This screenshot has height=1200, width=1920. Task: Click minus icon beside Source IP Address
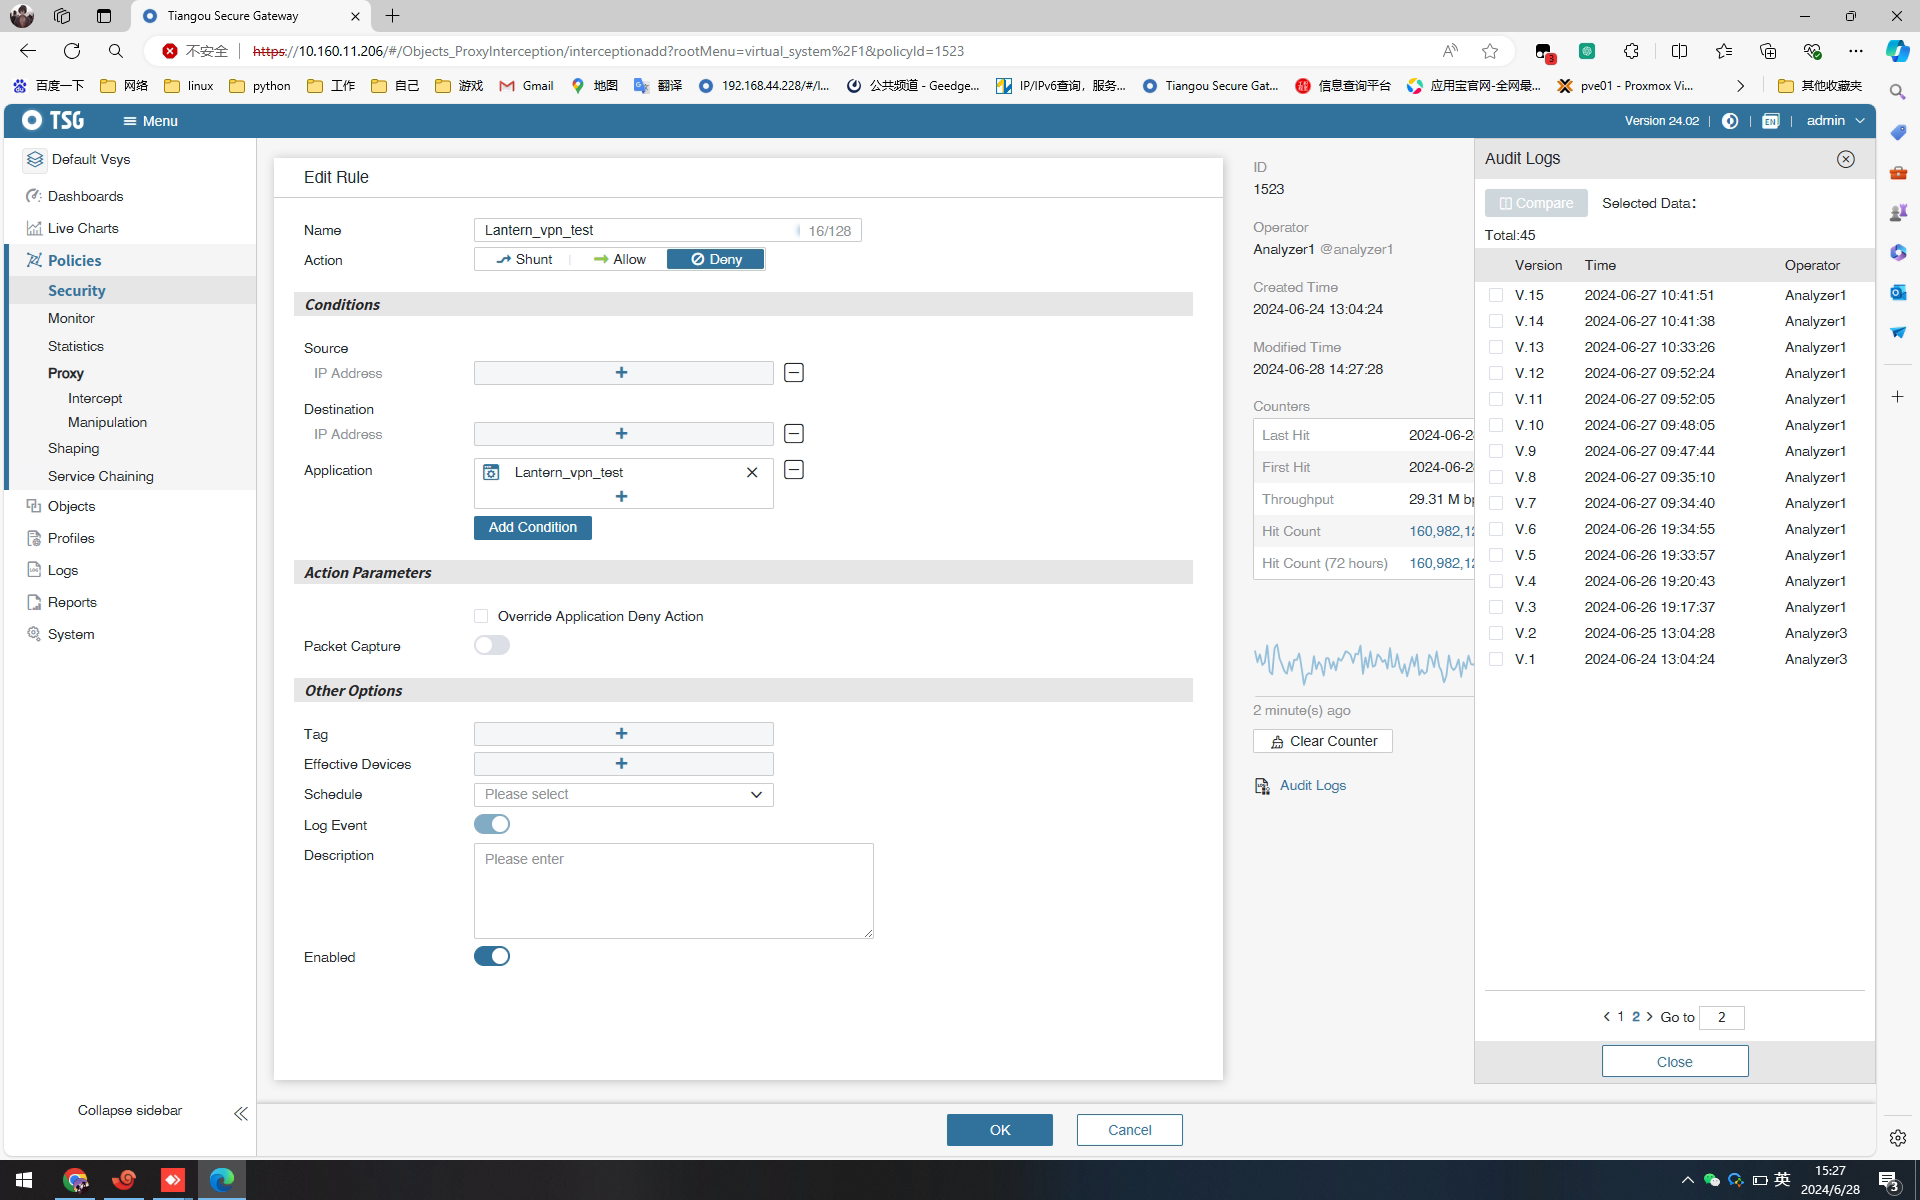(793, 373)
